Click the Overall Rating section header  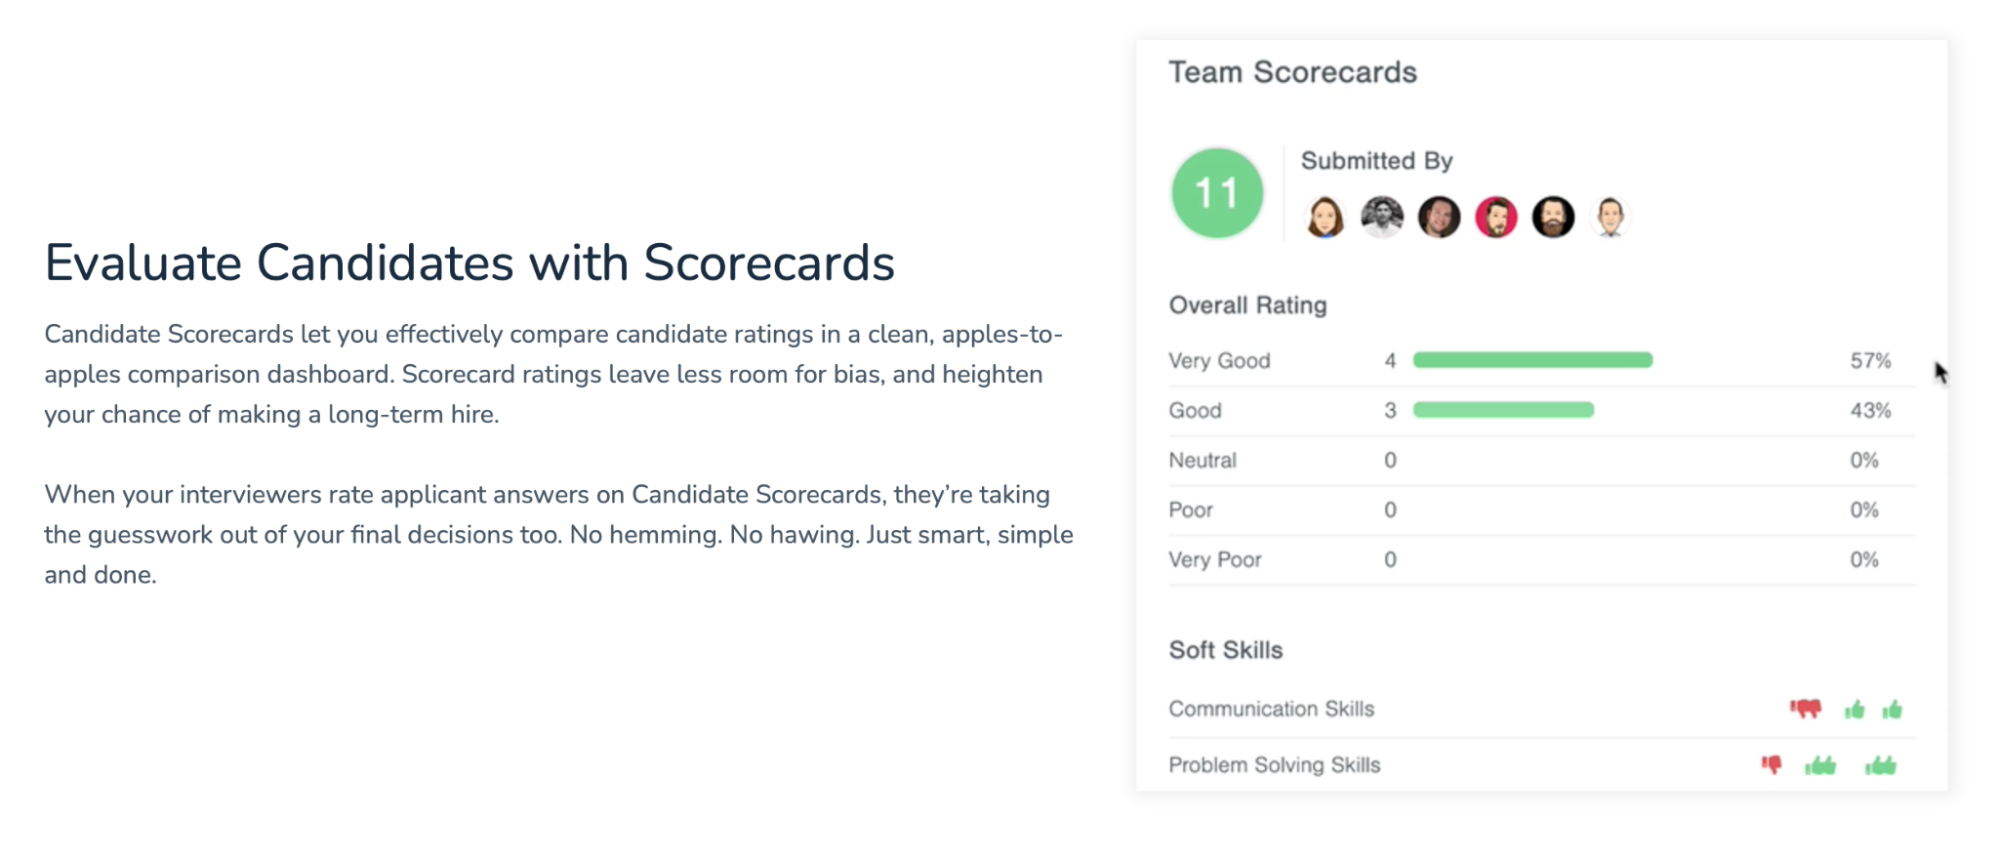tap(1248, 306)
